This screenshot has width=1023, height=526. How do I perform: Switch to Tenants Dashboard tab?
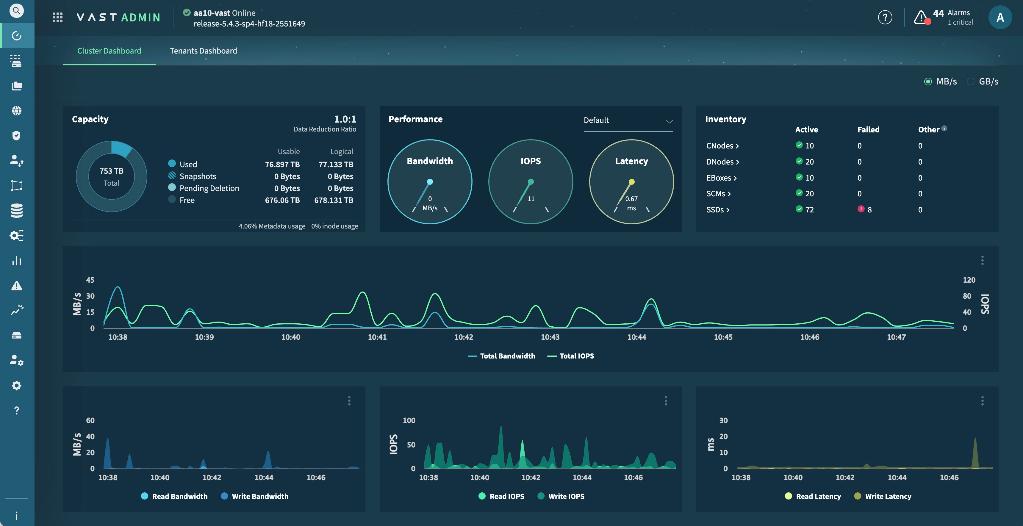[204, 51]
